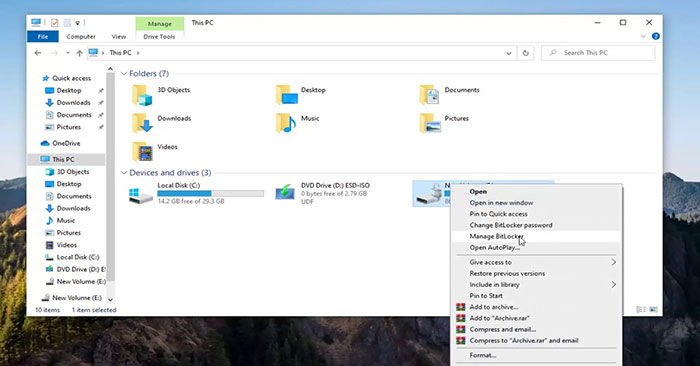Go back using the Back arrow

(x=38, y=53)
